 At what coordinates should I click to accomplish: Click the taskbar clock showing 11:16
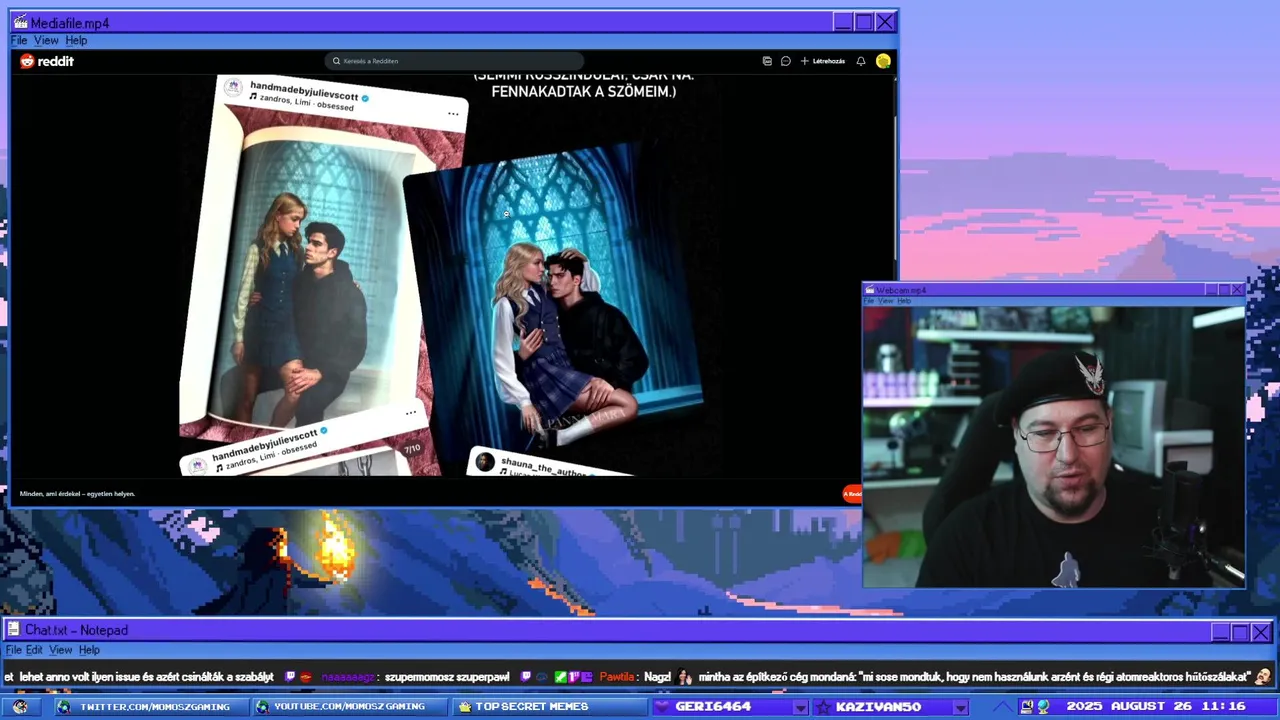click(1224, 706)
